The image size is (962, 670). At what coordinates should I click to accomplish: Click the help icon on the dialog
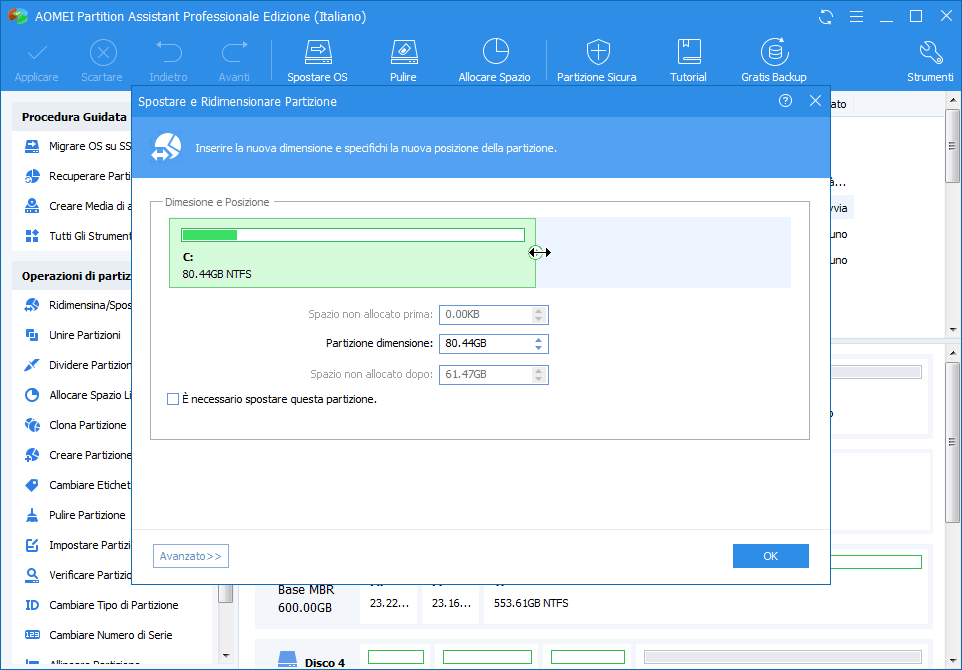pyautogui.click(x=785, y=100)
